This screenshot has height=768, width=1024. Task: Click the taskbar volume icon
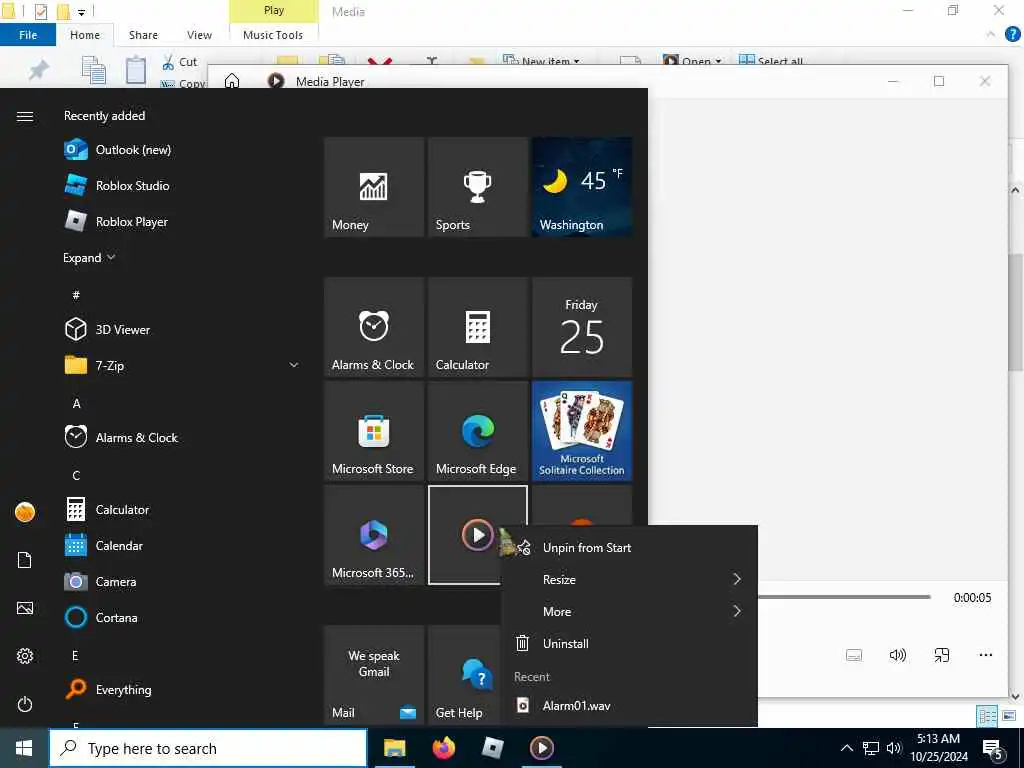tap(894, 748)
